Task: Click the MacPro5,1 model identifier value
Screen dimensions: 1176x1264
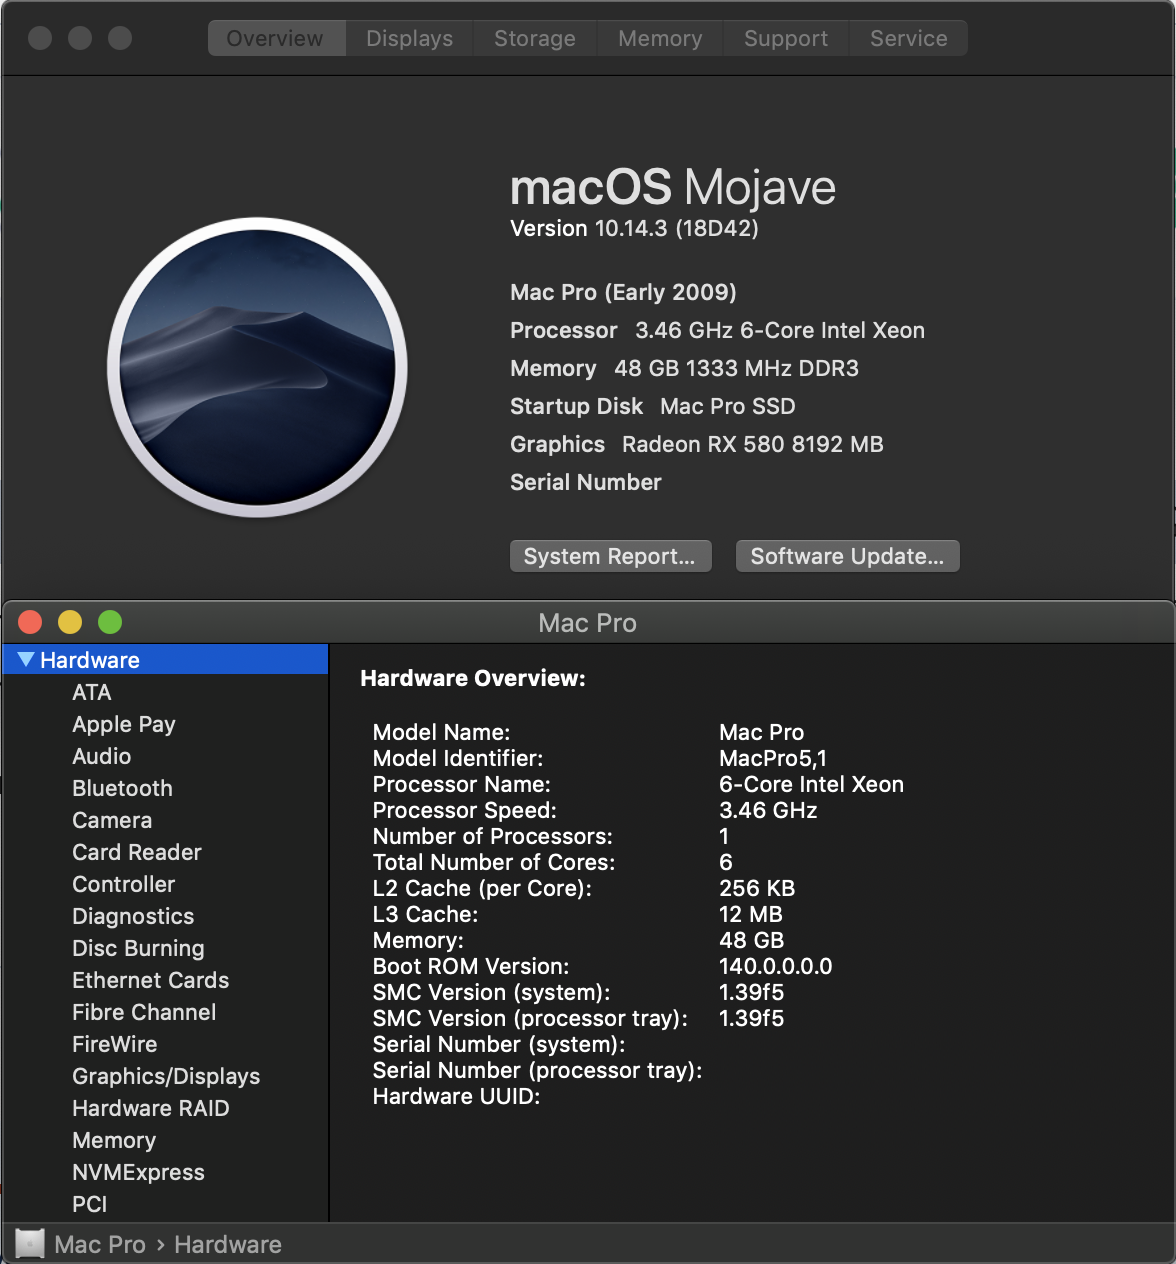Action: [773, 758]
